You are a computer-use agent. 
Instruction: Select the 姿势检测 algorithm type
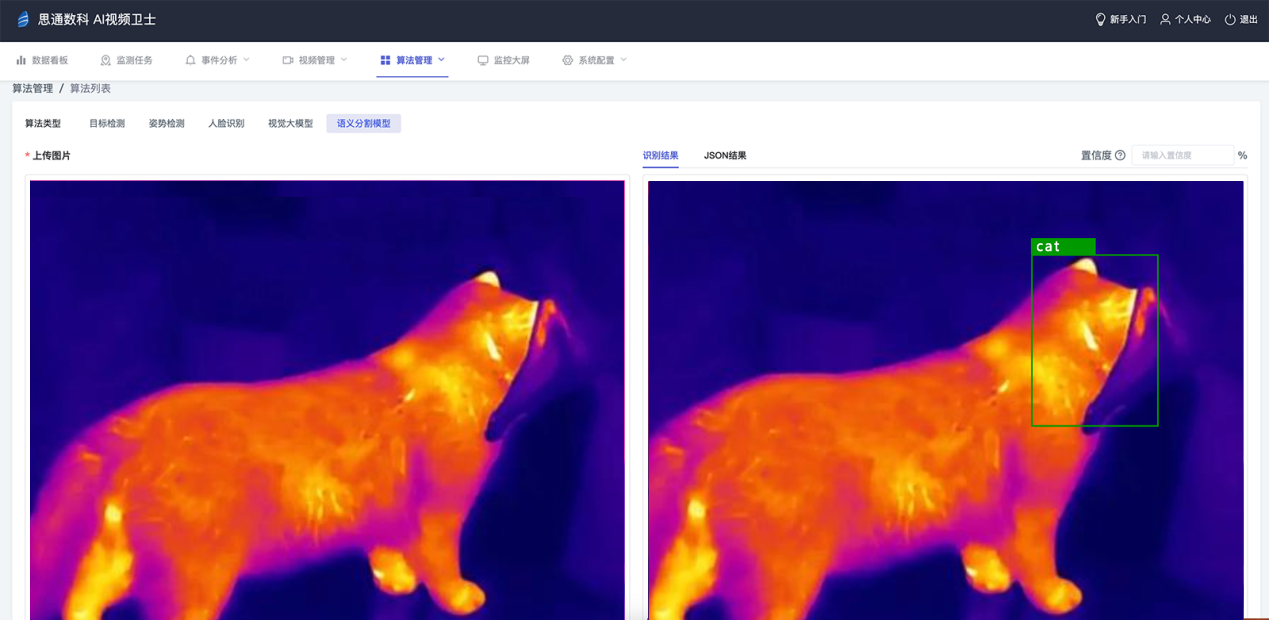pos(167,124)
